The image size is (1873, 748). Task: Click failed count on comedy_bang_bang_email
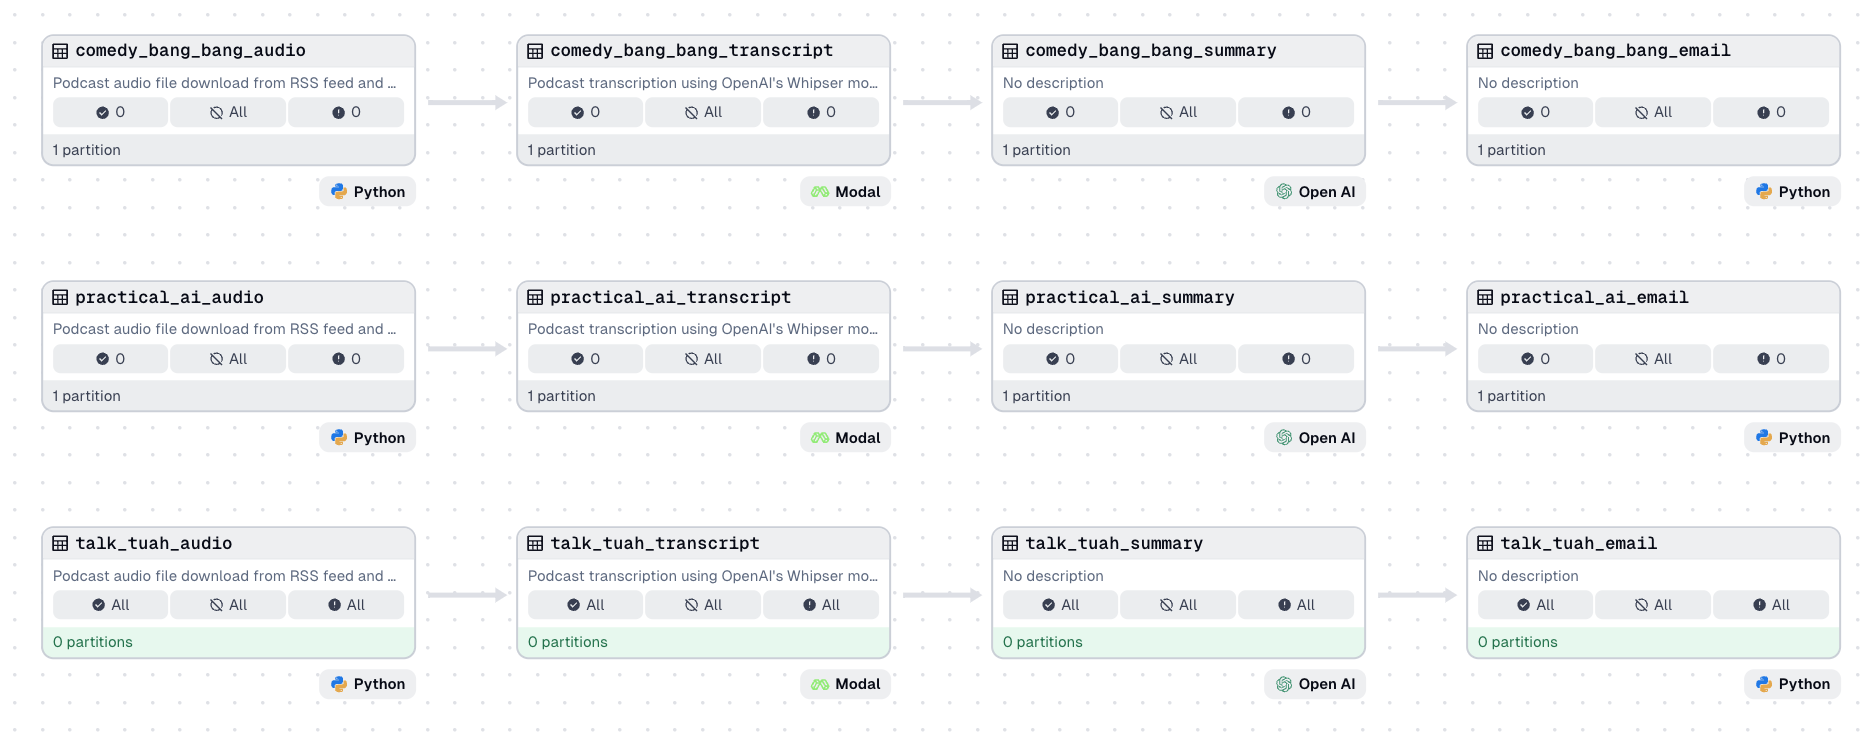pyautogui.click(x=1771, y=113)
